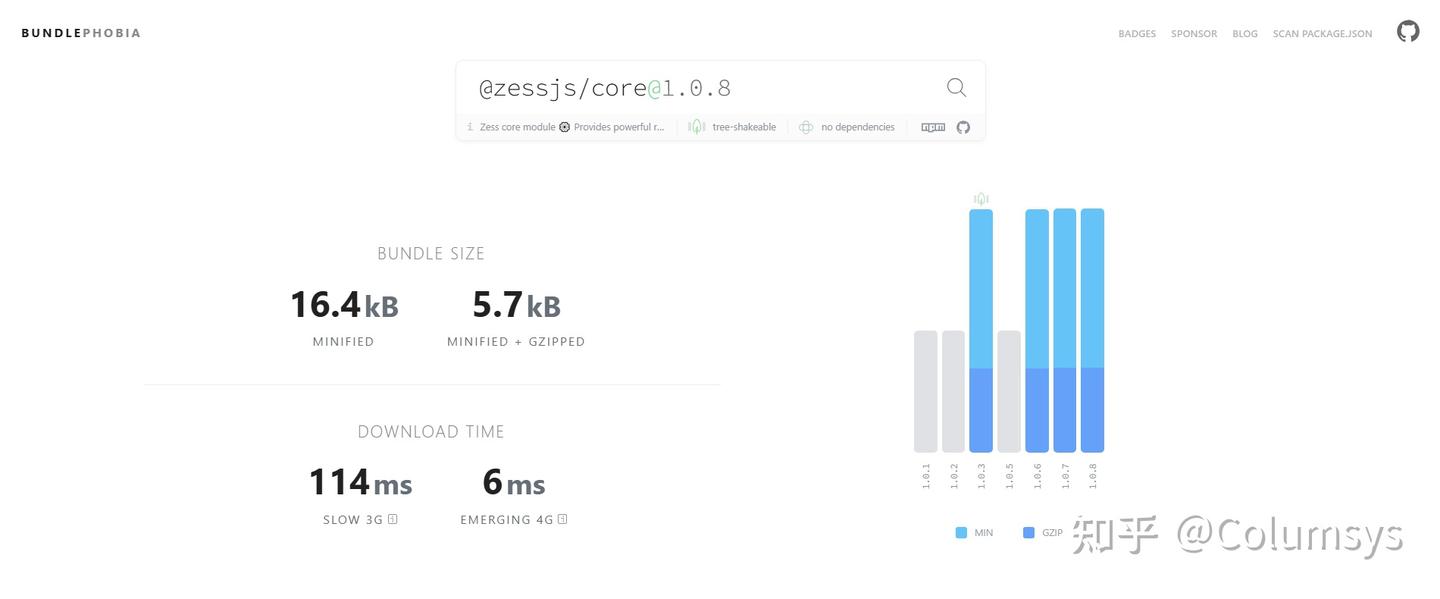Click the GitHub repo icon next to npm
The width and height of the screenshot is (1440, 599).
961,126
